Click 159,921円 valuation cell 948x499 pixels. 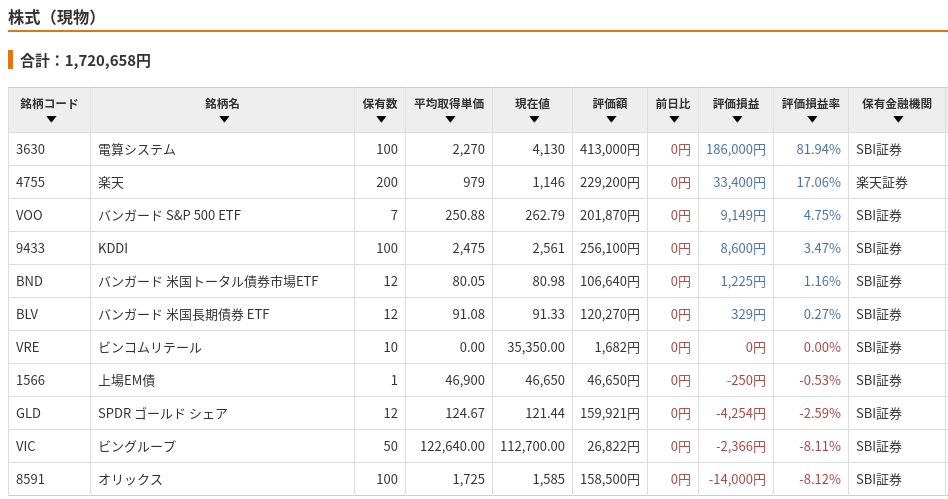click(x=609, y=413)
